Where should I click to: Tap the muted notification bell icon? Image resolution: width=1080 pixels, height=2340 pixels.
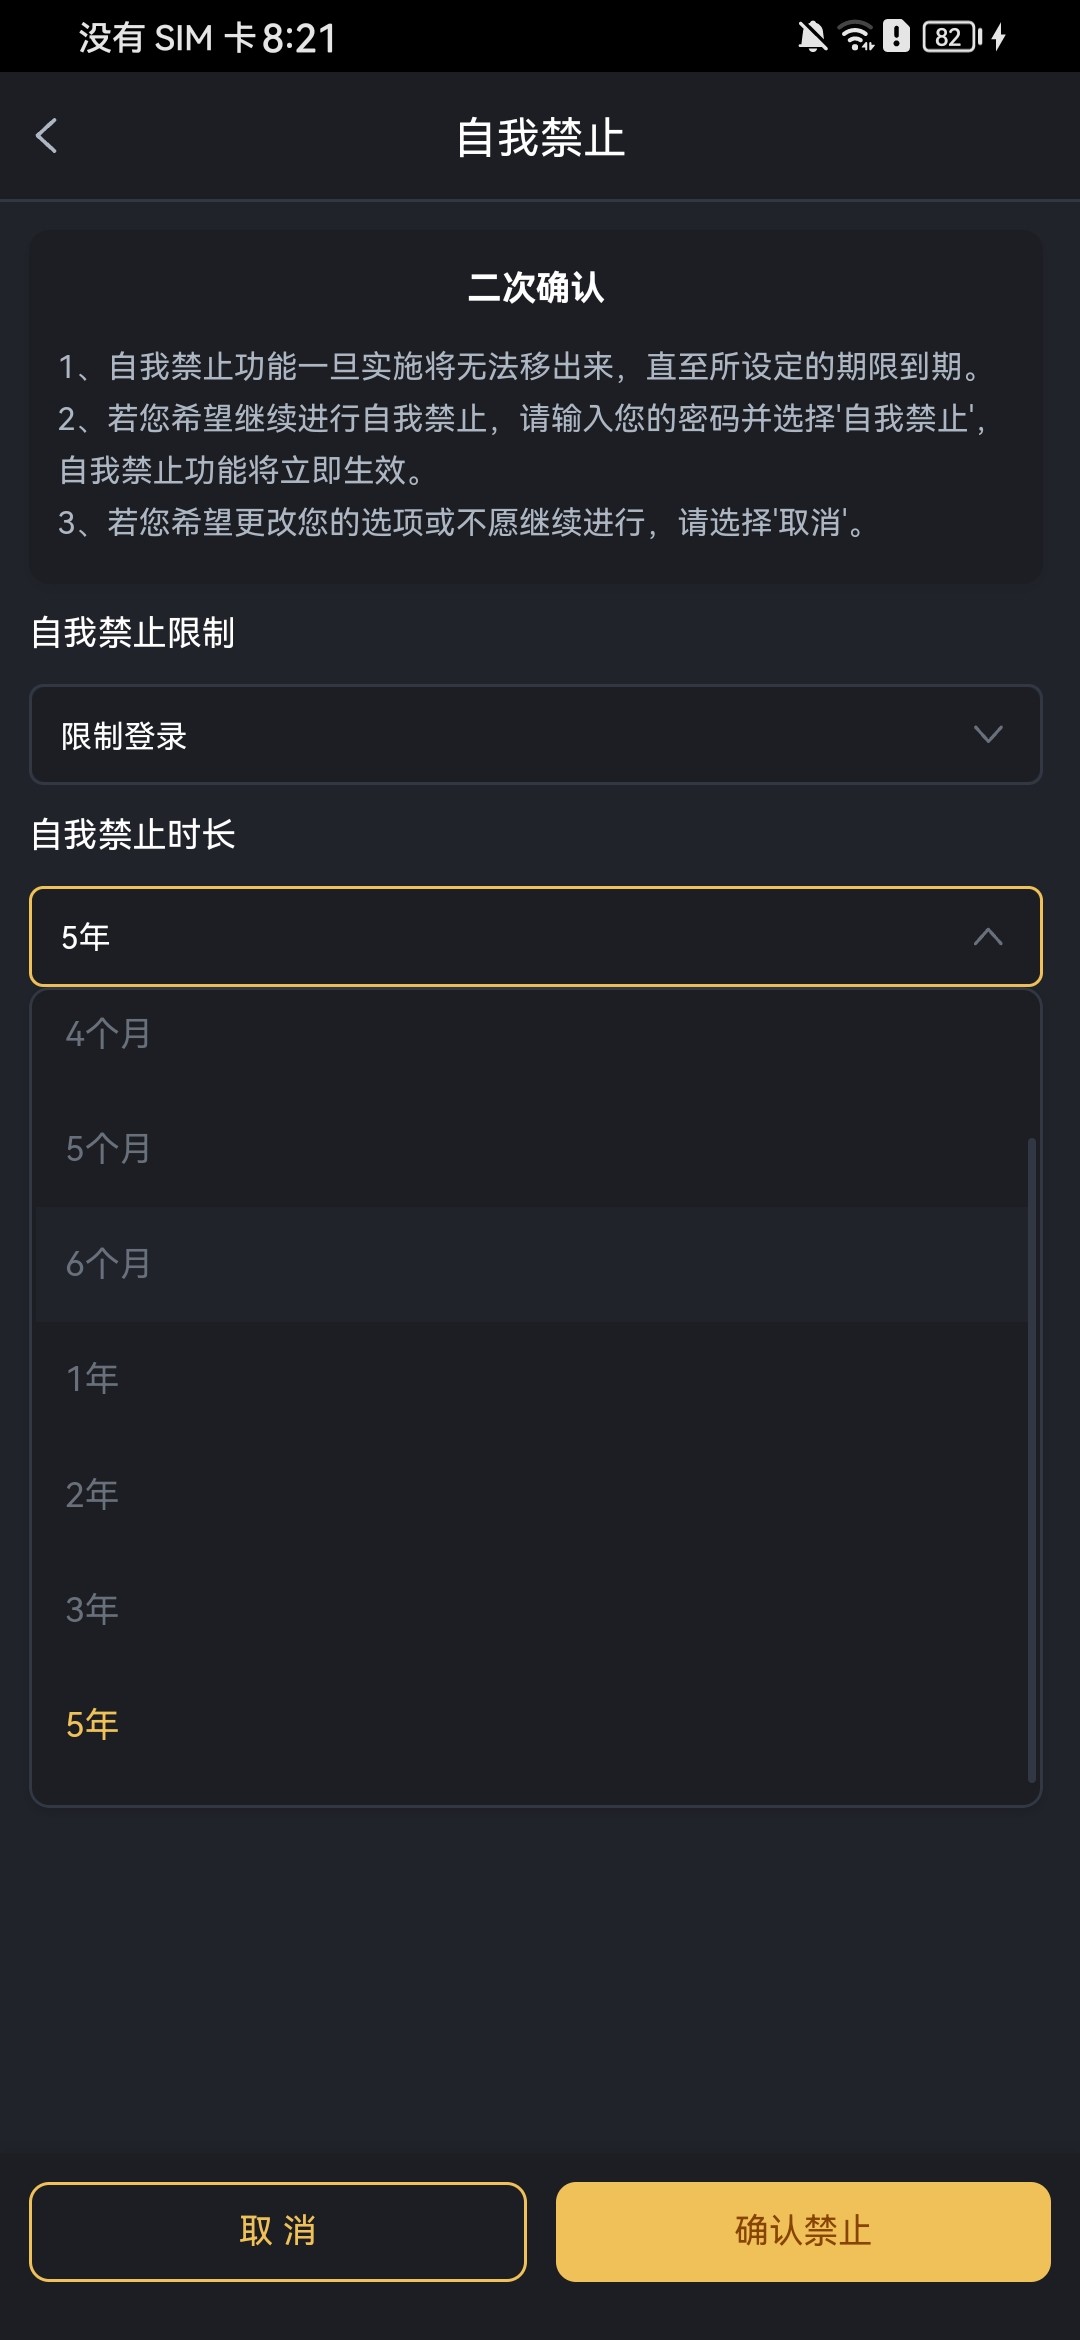(812, 37)
